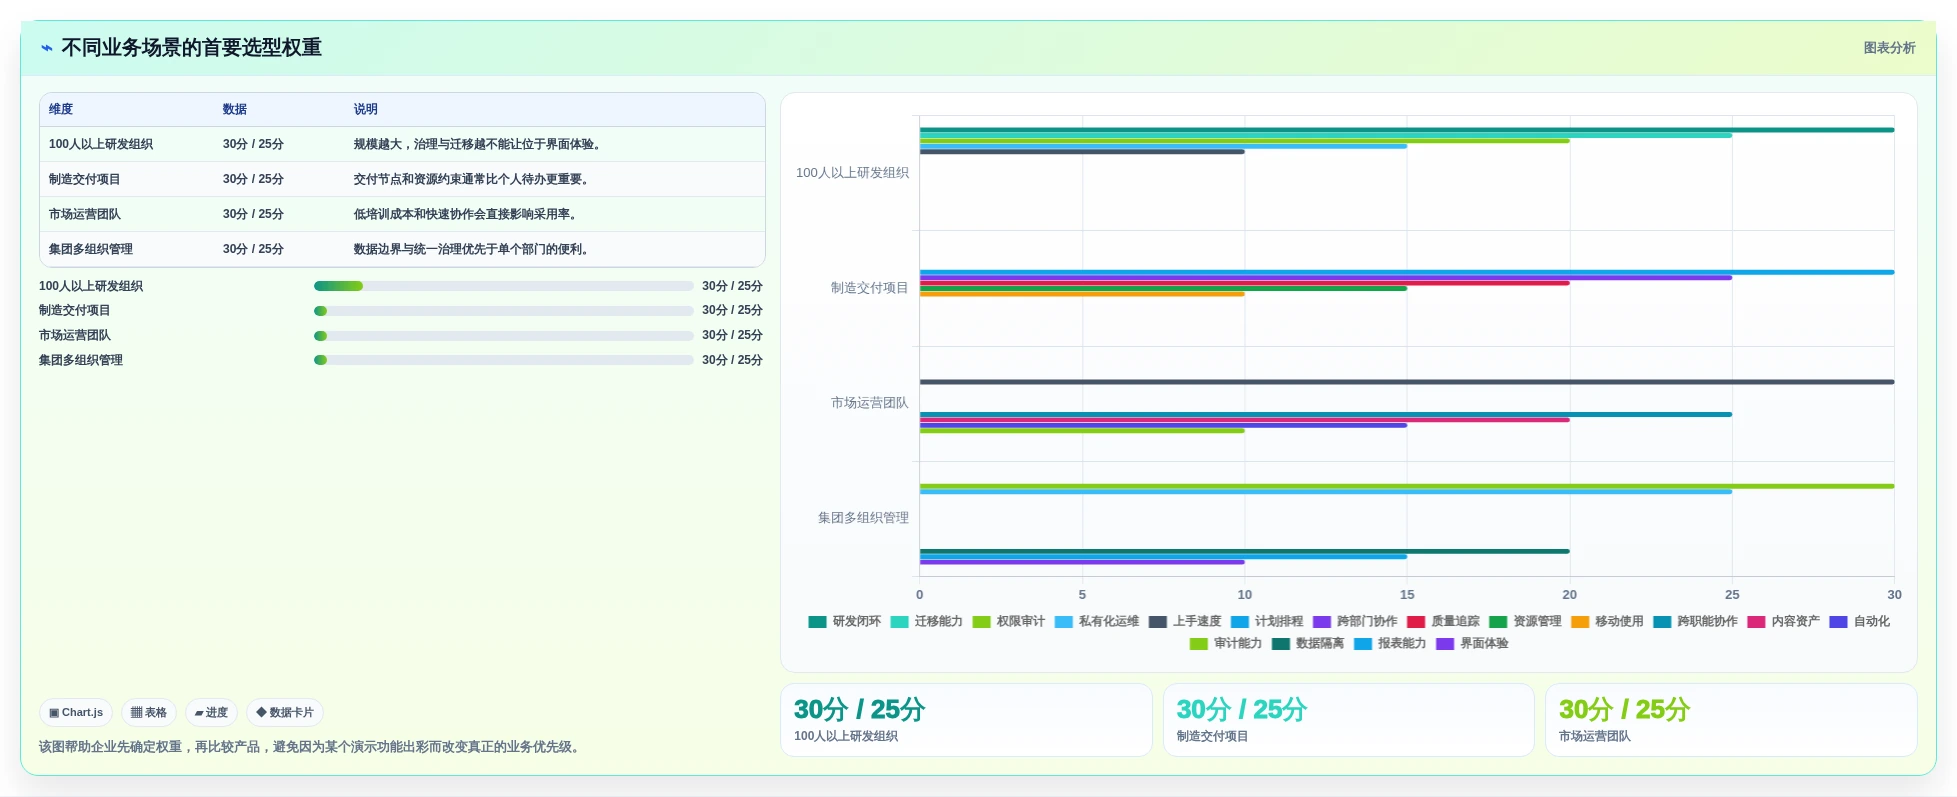Select the 100人以上研发组织 table row name
1957x797 pixels.
[101, 144]
